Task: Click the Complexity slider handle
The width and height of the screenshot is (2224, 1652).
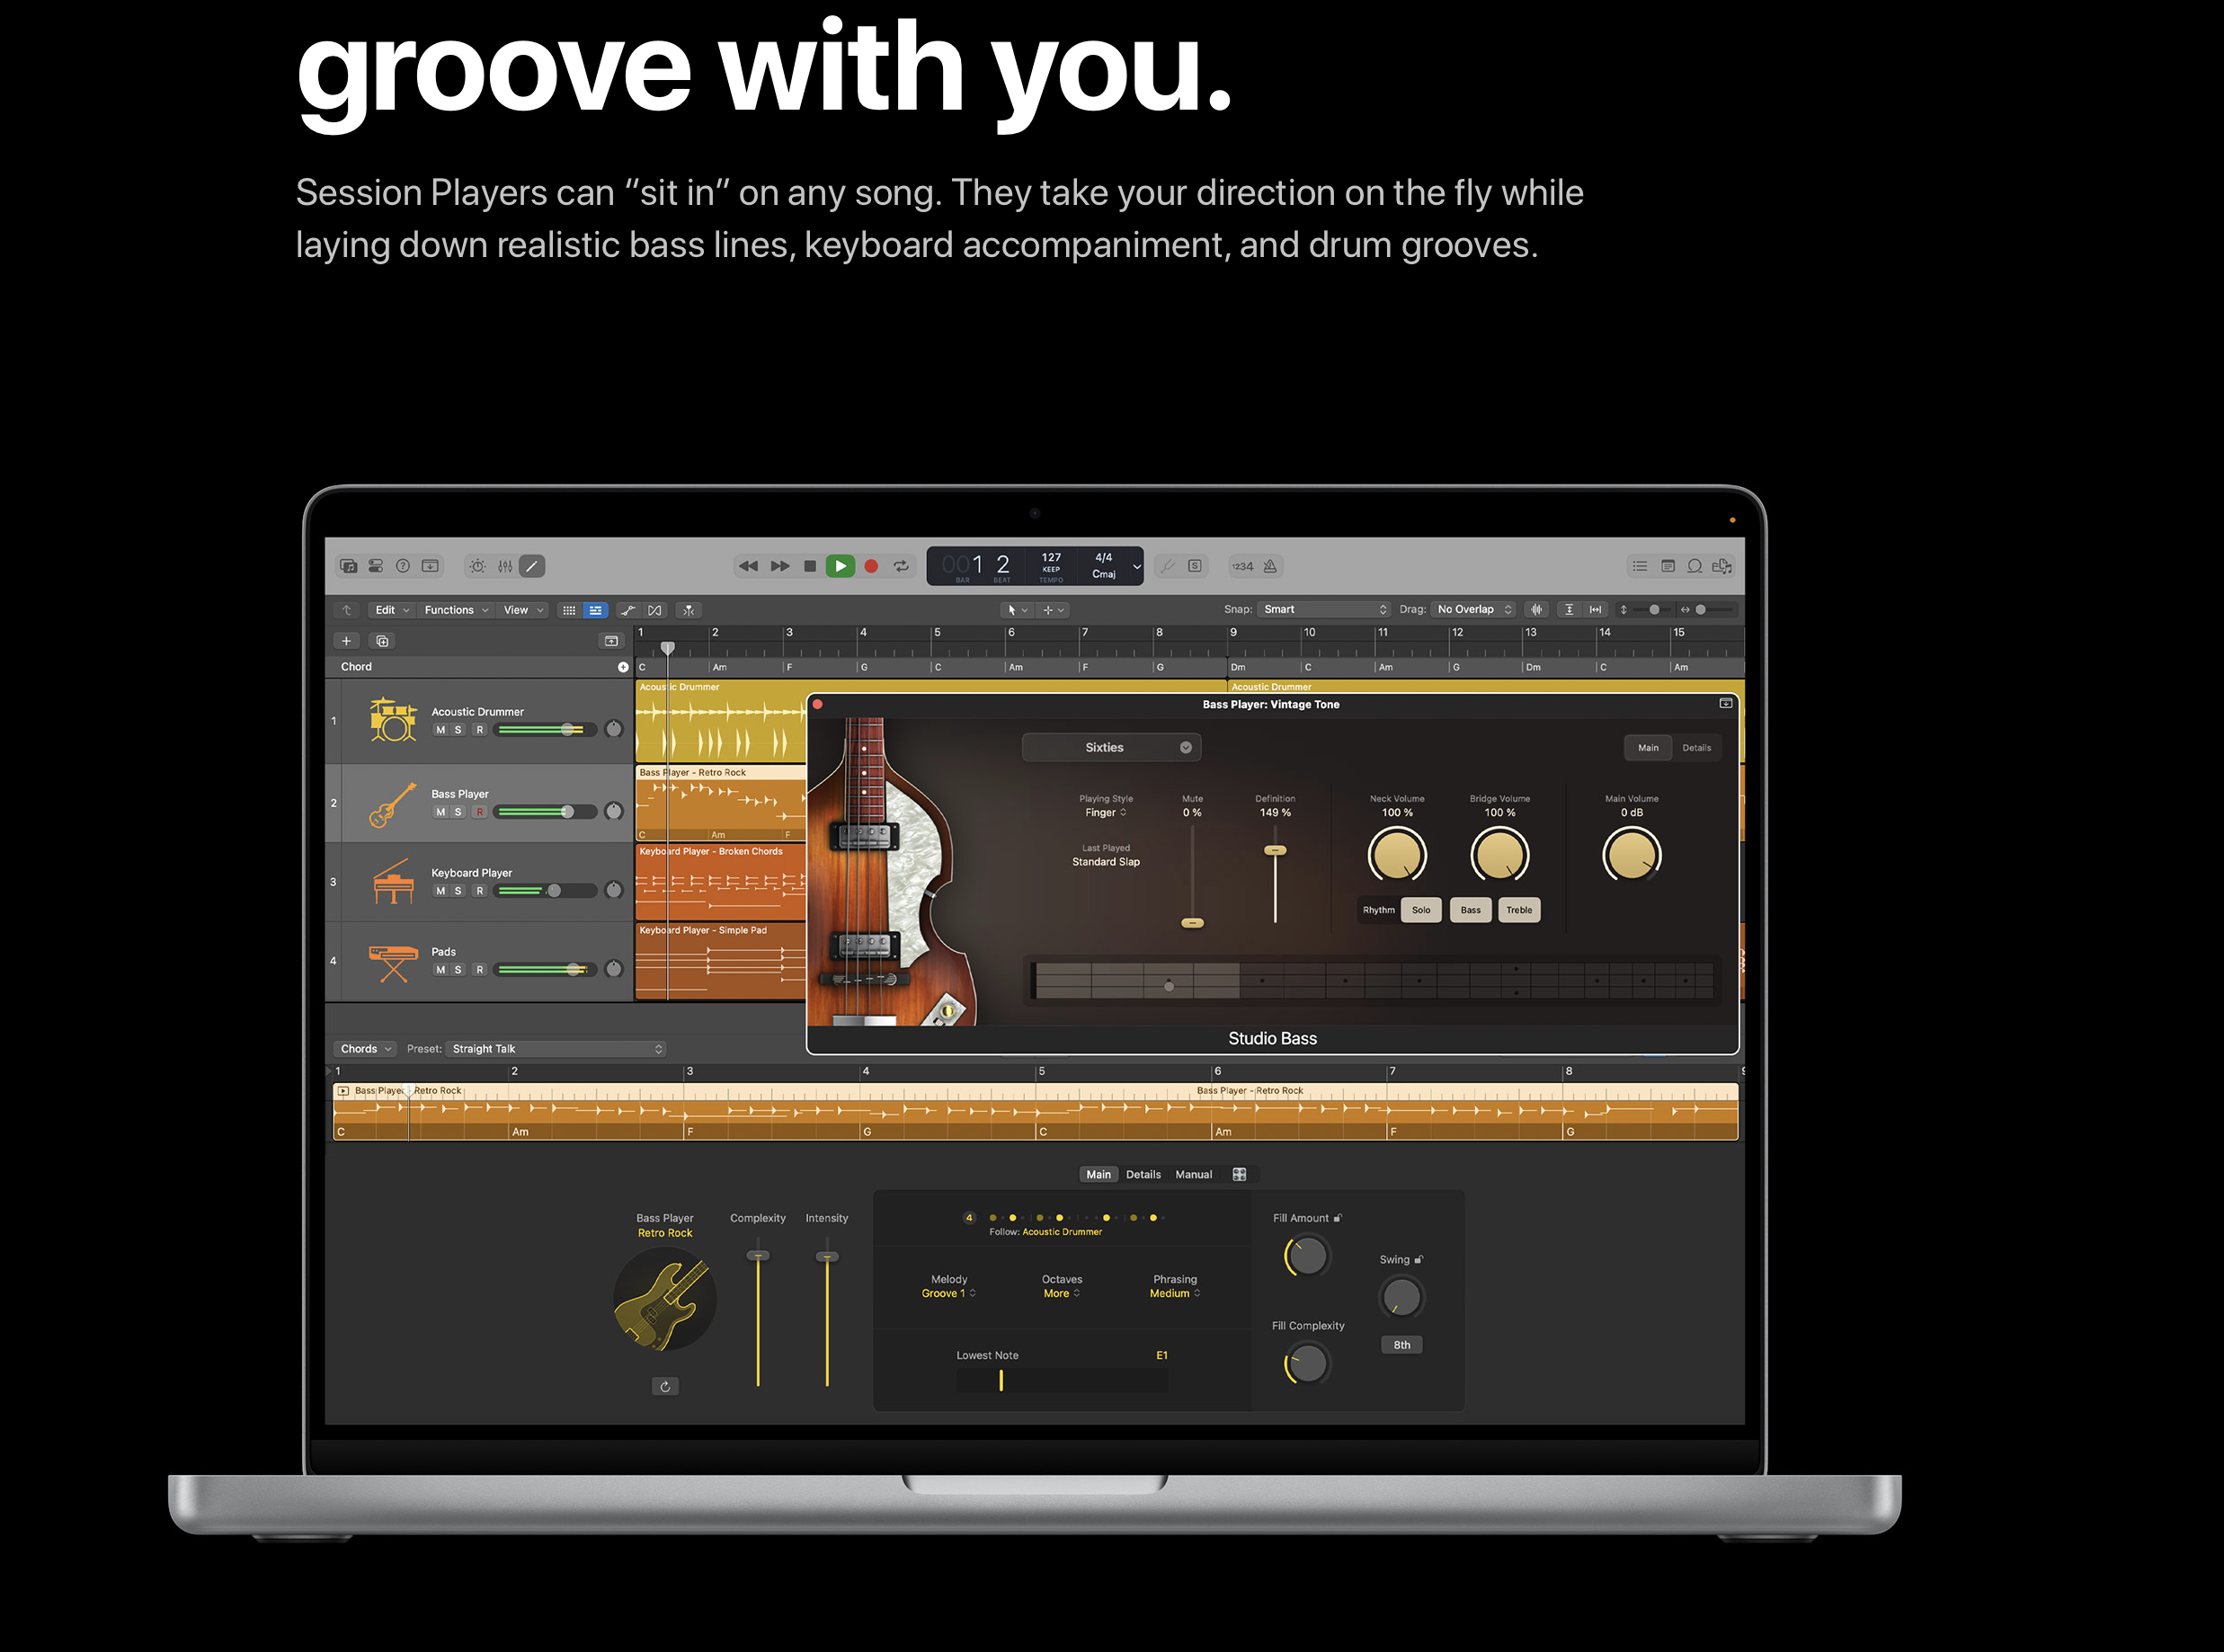Action: (x=758, y=1256)
